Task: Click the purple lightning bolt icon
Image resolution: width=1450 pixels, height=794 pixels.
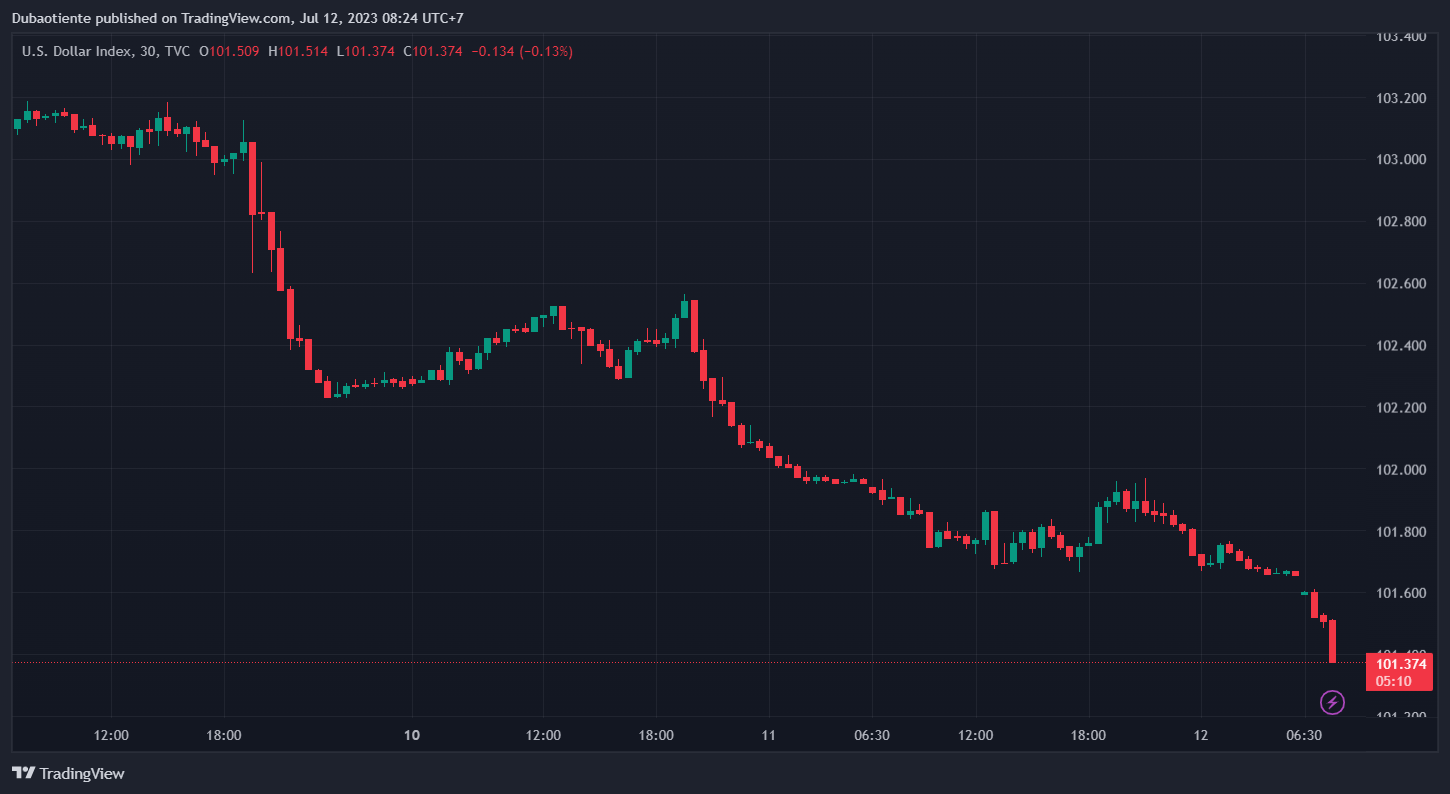Action: click(1332, 702)
